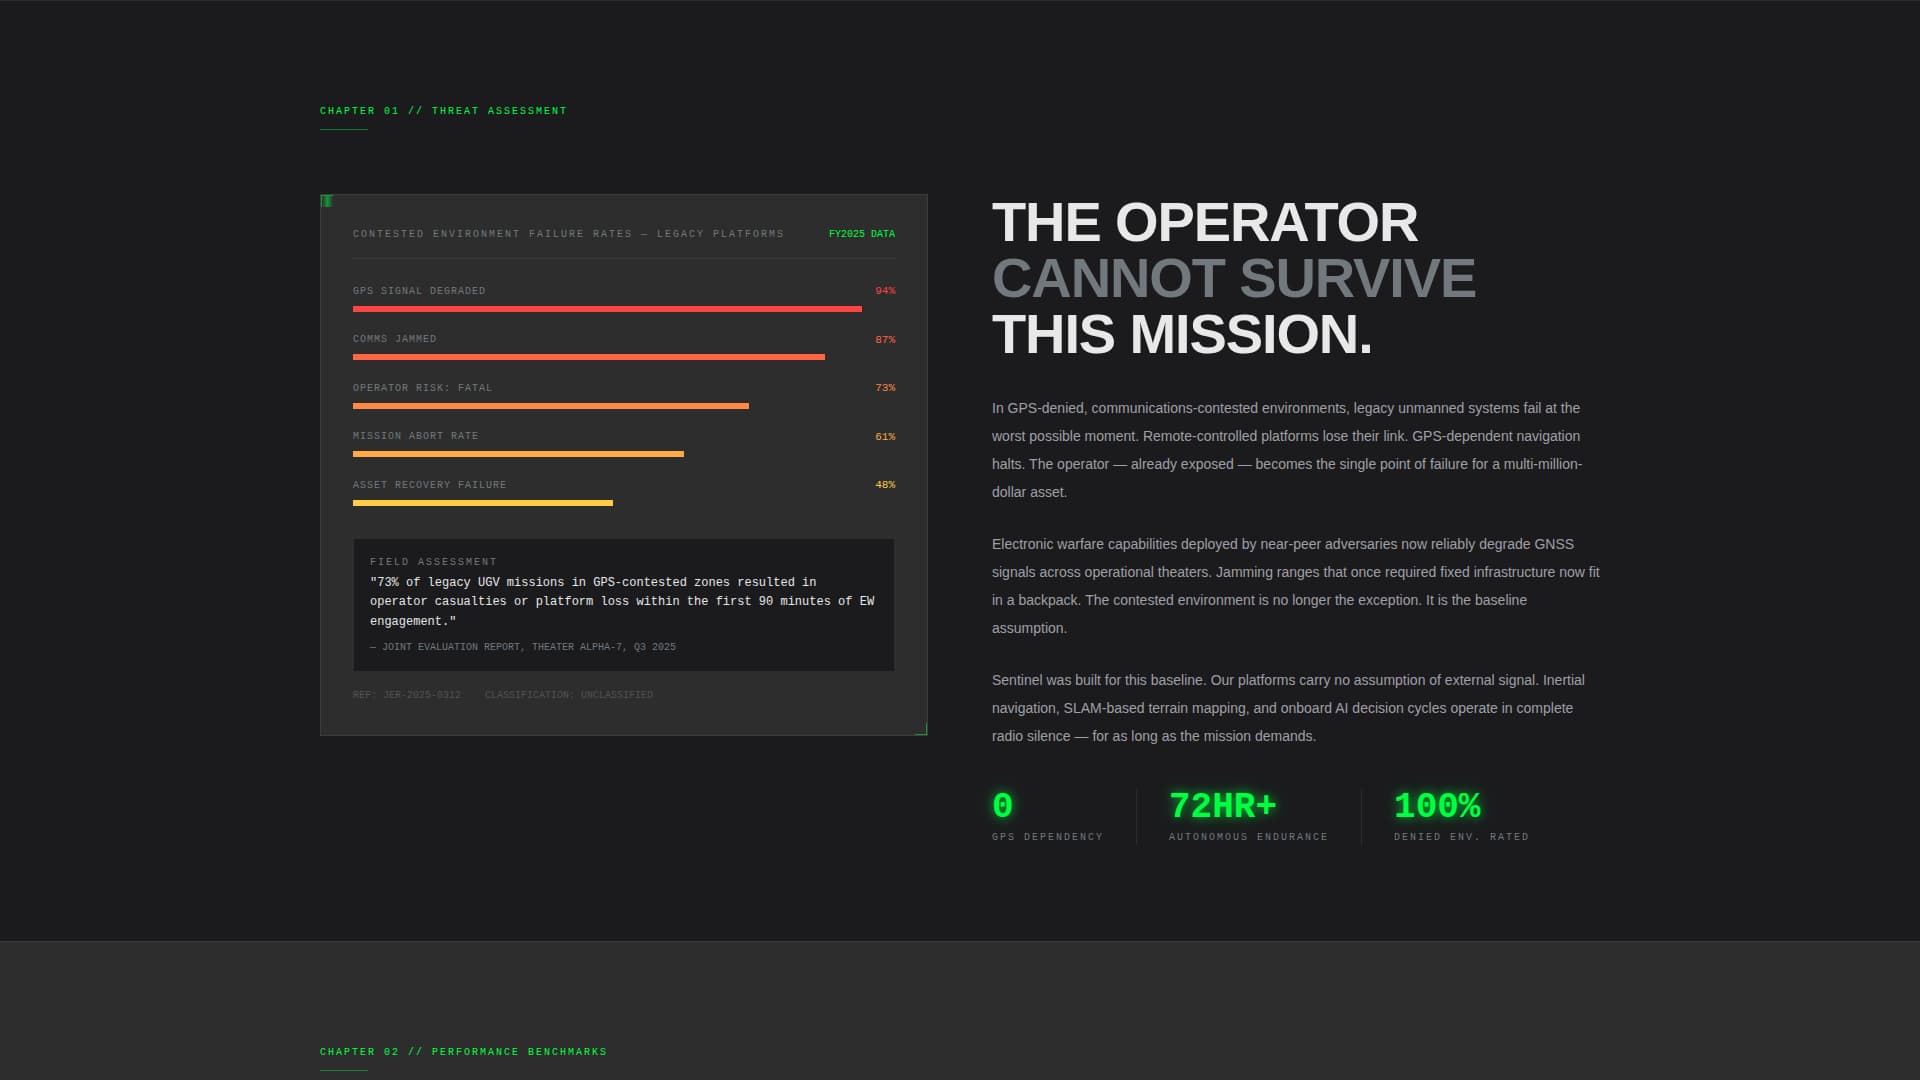Image resolution: width=1920 pixels, height=1080 pixels.
Task: Click the 61% value
Action: (x=885, y=437)
